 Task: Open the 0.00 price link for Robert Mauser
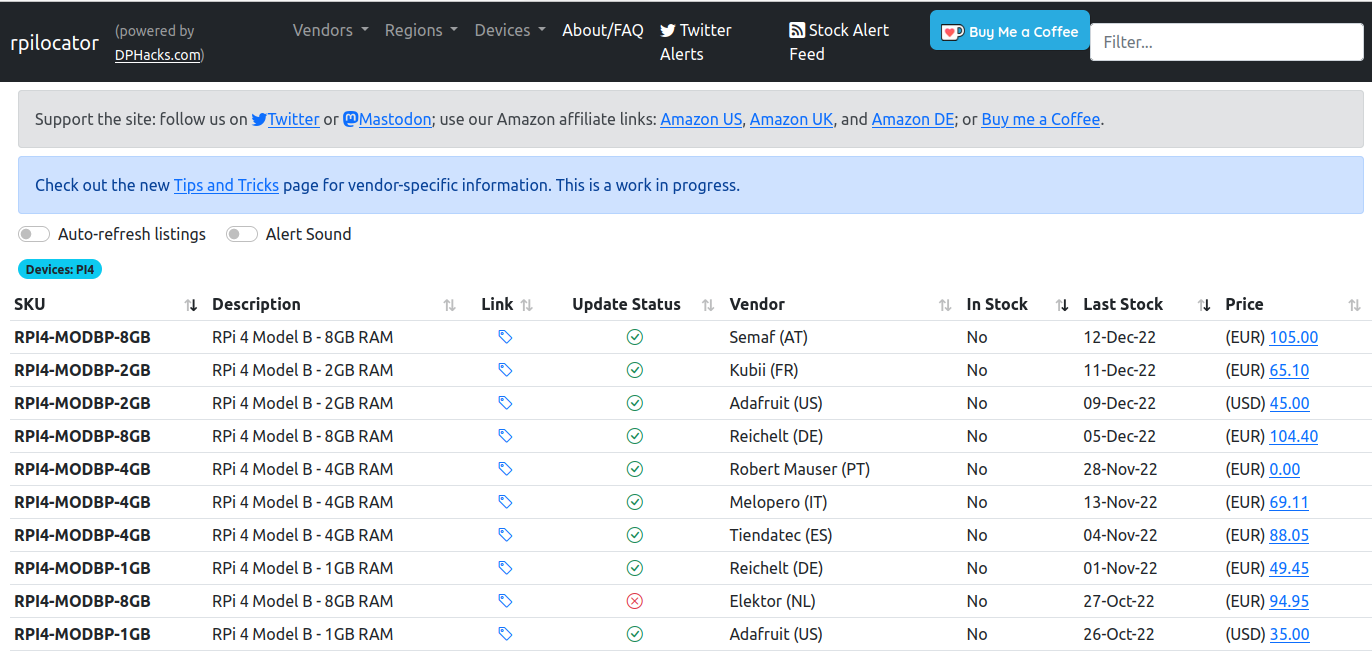pyautogui.click(x=1285, y=469)
